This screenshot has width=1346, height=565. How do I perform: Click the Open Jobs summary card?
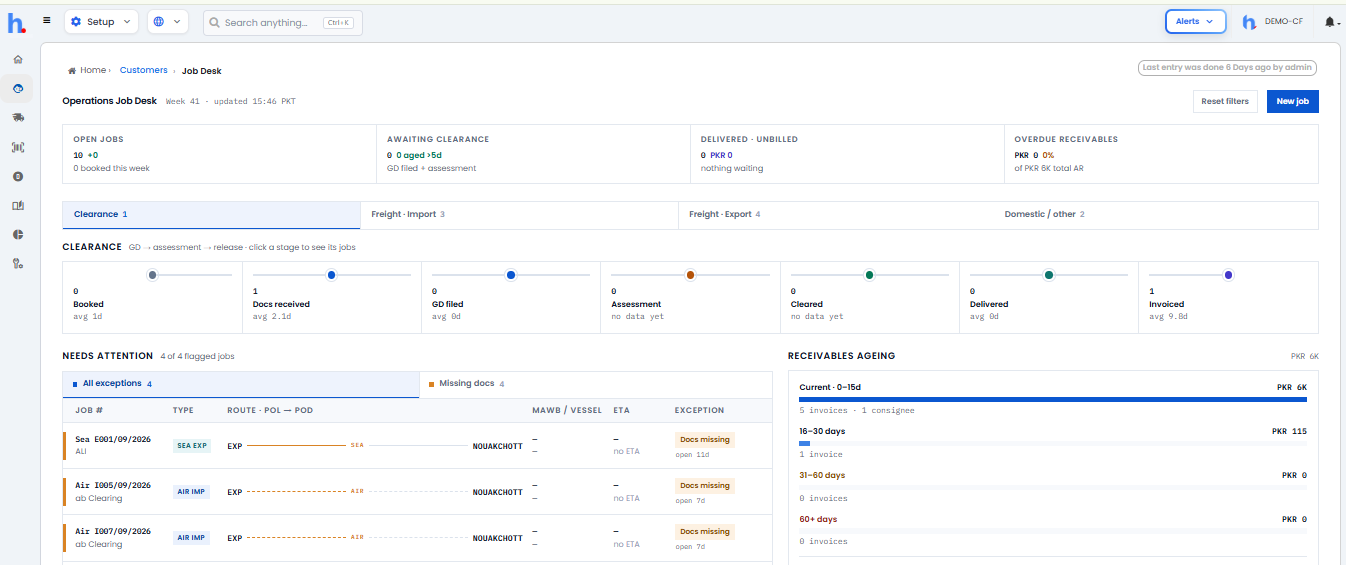pos(219,154)
